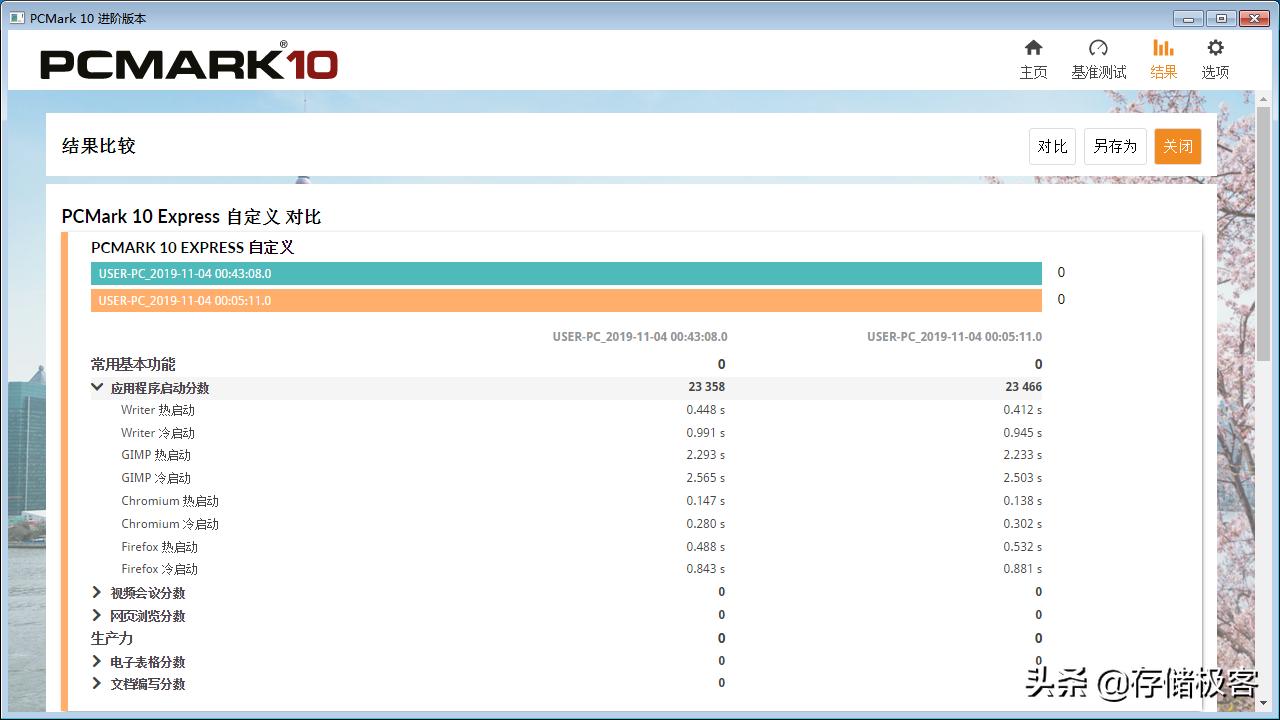Close the comparison with 关闭 button
1280x720 pixels.
pyautogui.click(x=1178, y=146)
